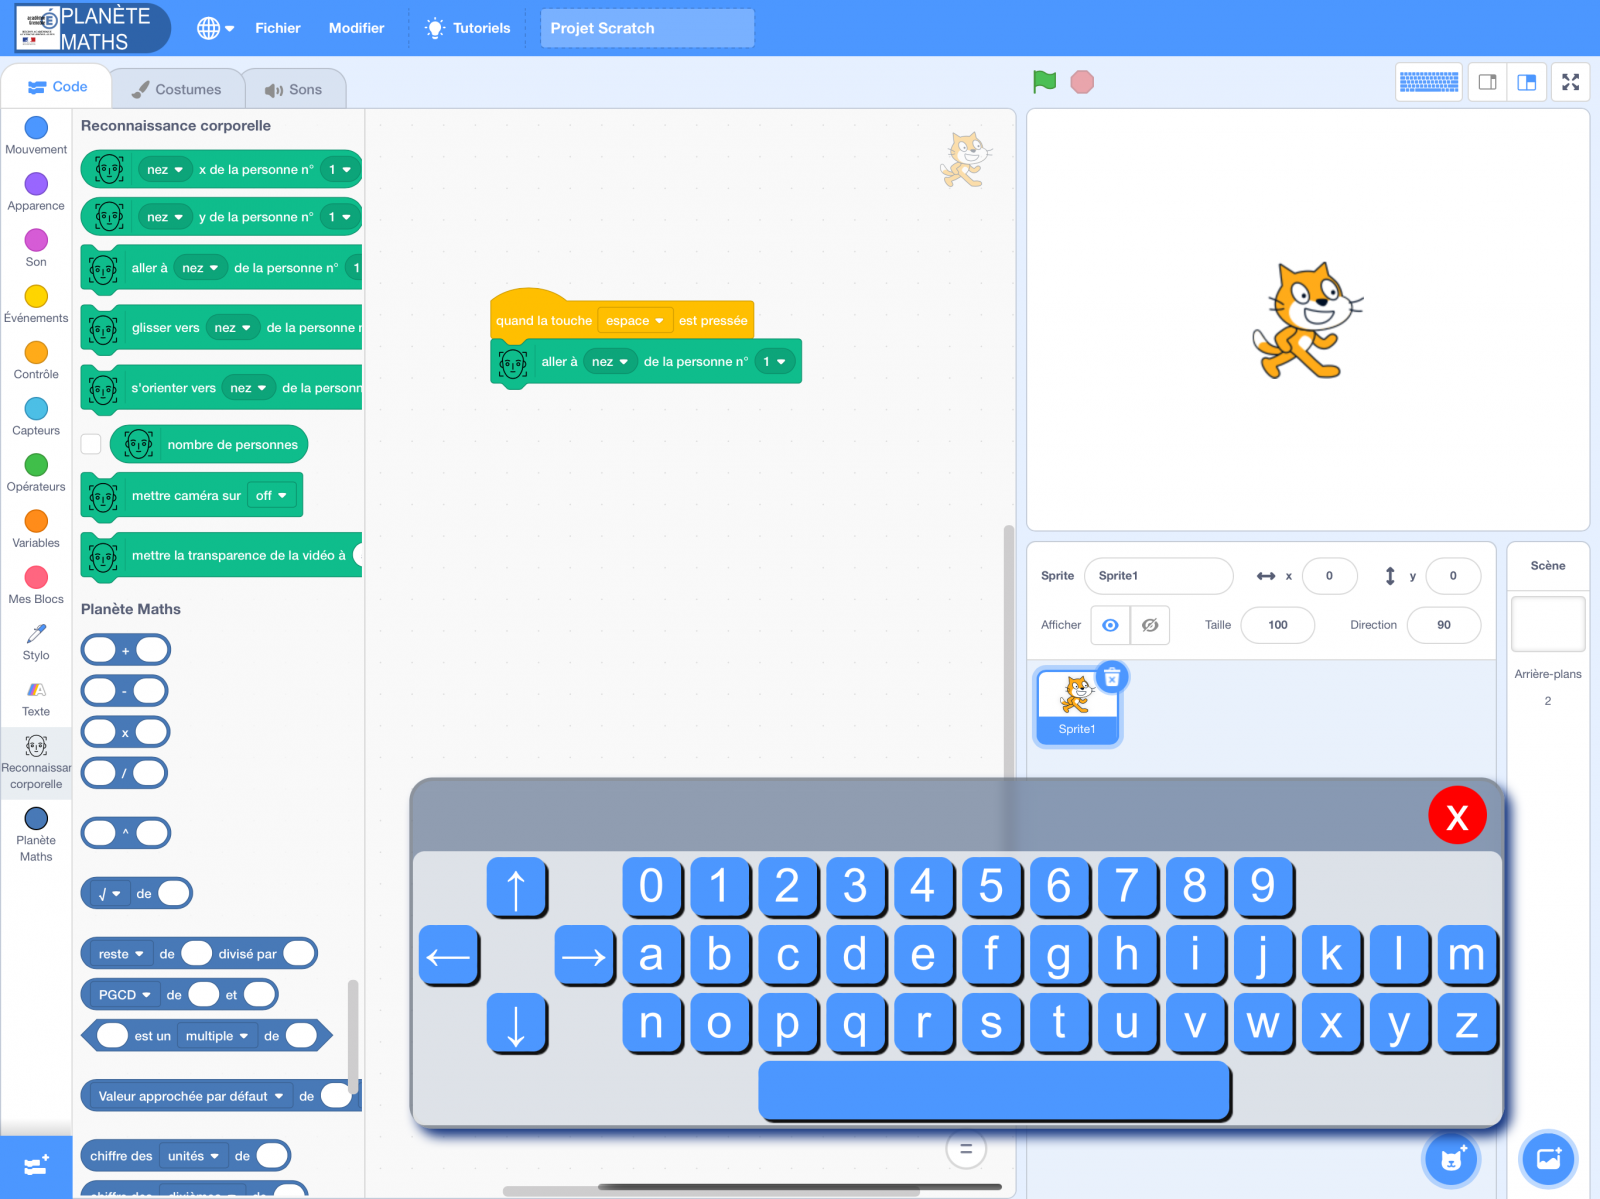This screenshot has width=1600, height=1199.
Task: Edit the project title field
Action: (x=647, y=28)
